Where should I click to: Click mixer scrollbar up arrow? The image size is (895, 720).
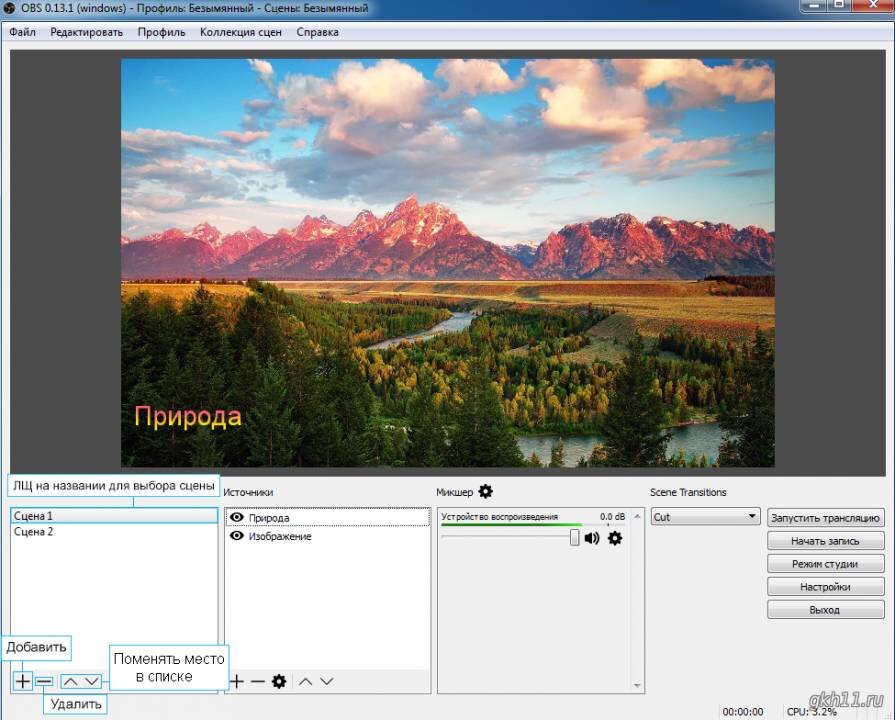pos(638,516)
